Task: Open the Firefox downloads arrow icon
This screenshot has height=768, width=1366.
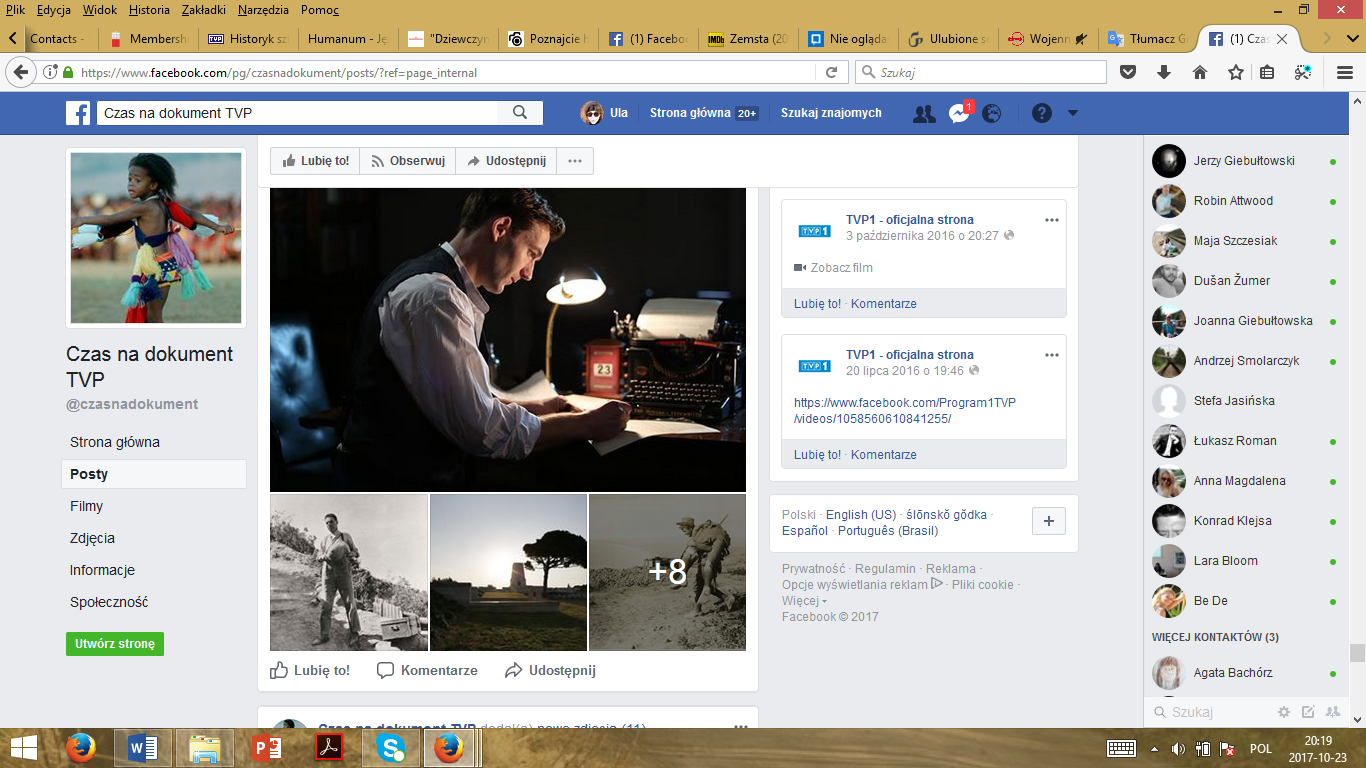Action: pos(1164,72)
